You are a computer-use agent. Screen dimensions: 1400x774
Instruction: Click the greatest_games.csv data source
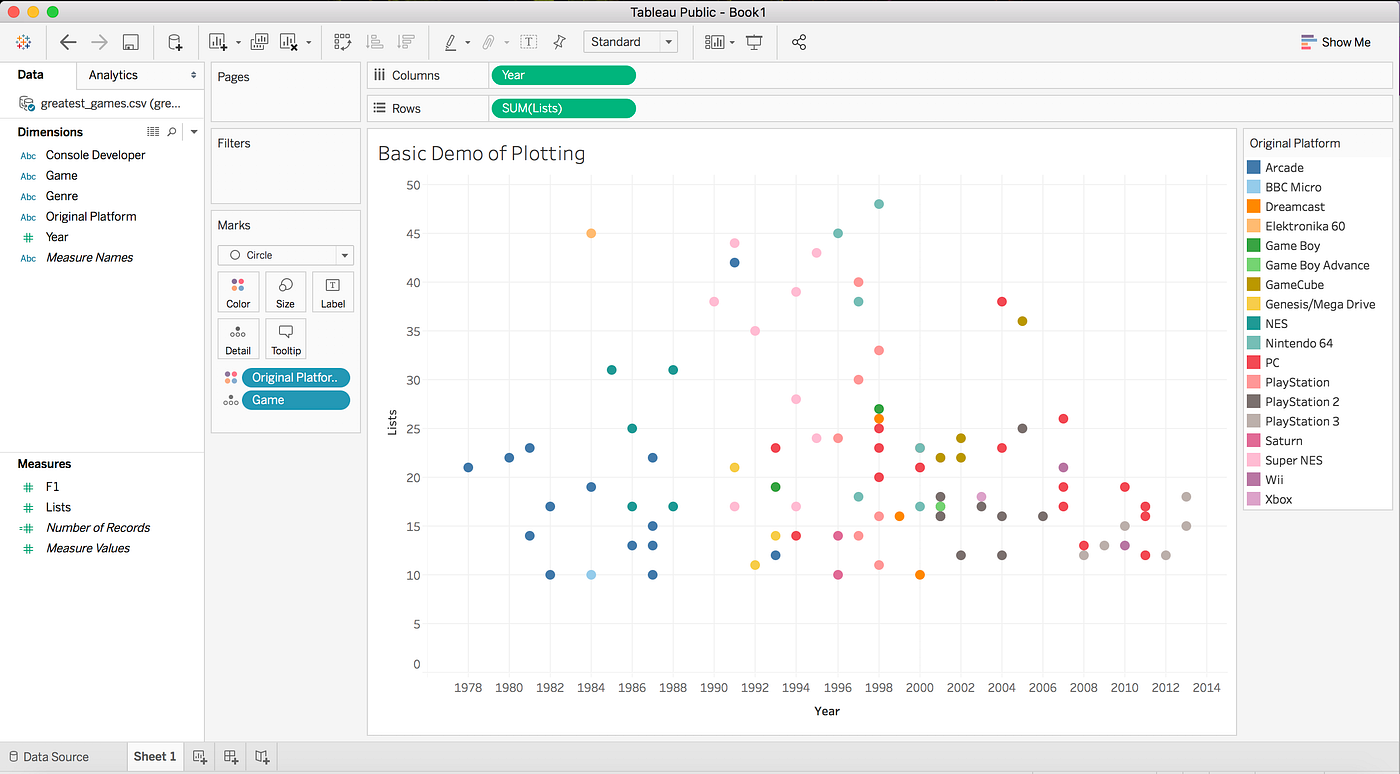[x=99, y=103]
